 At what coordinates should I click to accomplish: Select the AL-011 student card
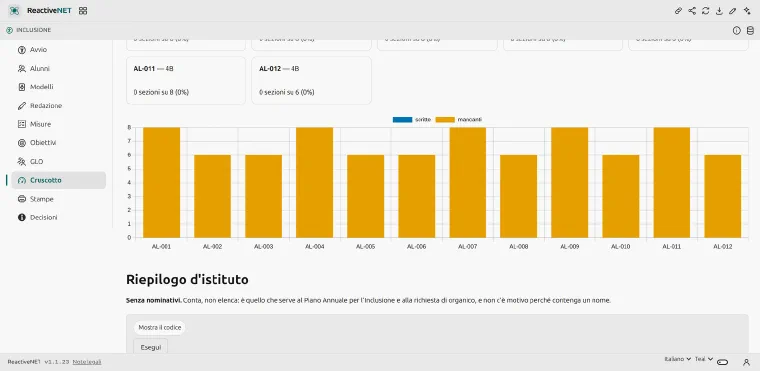click(x=186, y=80)
